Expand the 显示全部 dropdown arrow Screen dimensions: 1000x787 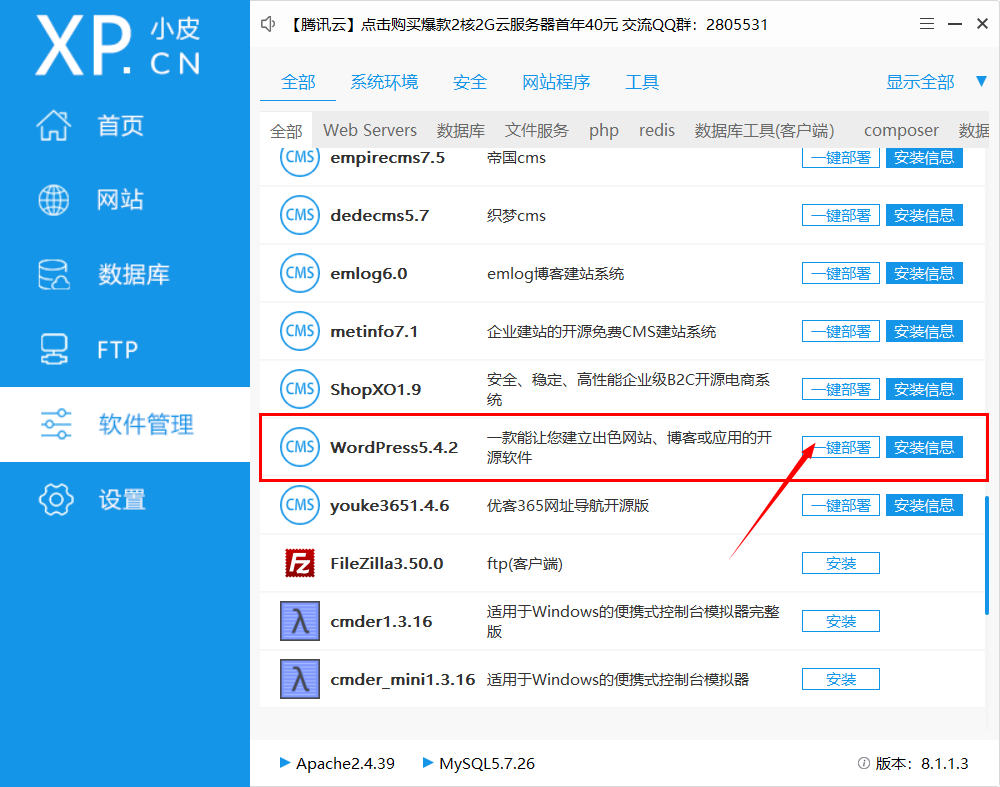click(982, 82)
